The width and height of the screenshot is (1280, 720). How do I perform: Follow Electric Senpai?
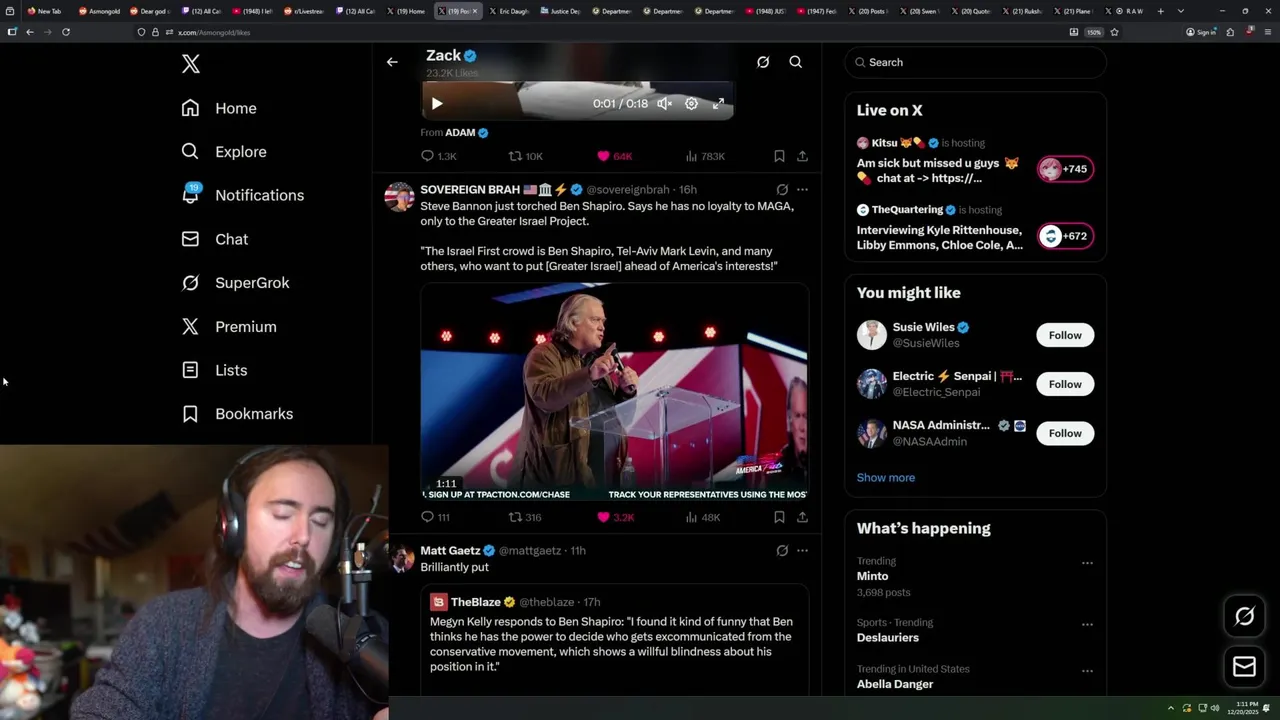pos(1065,384)
